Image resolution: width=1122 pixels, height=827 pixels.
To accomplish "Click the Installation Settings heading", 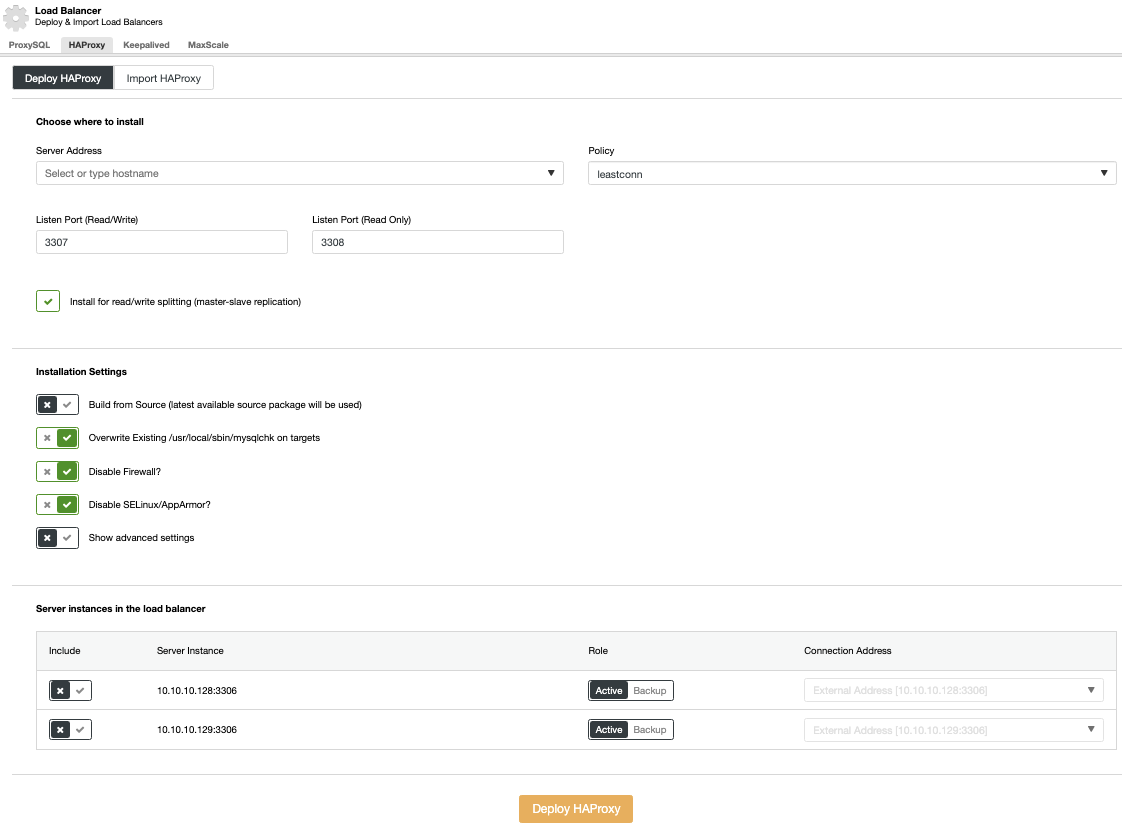I will click(x=82, y=371).
